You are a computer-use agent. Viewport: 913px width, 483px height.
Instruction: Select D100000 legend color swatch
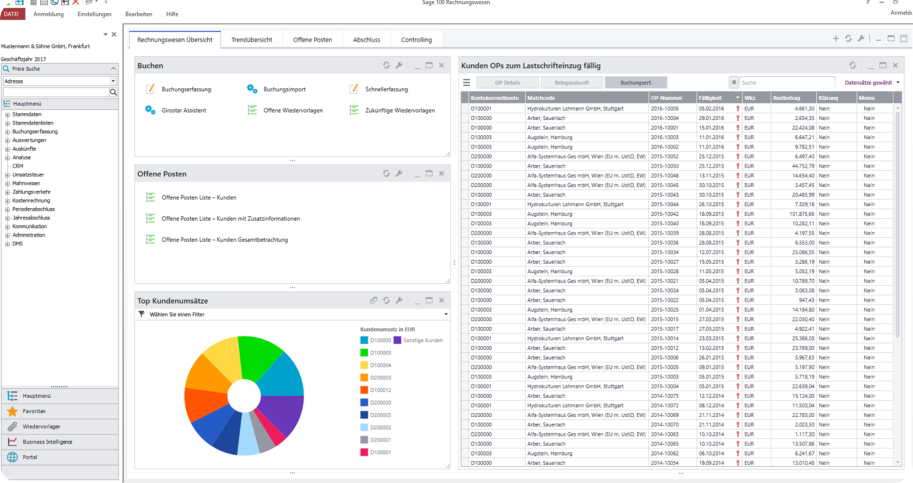pos(364,340)
